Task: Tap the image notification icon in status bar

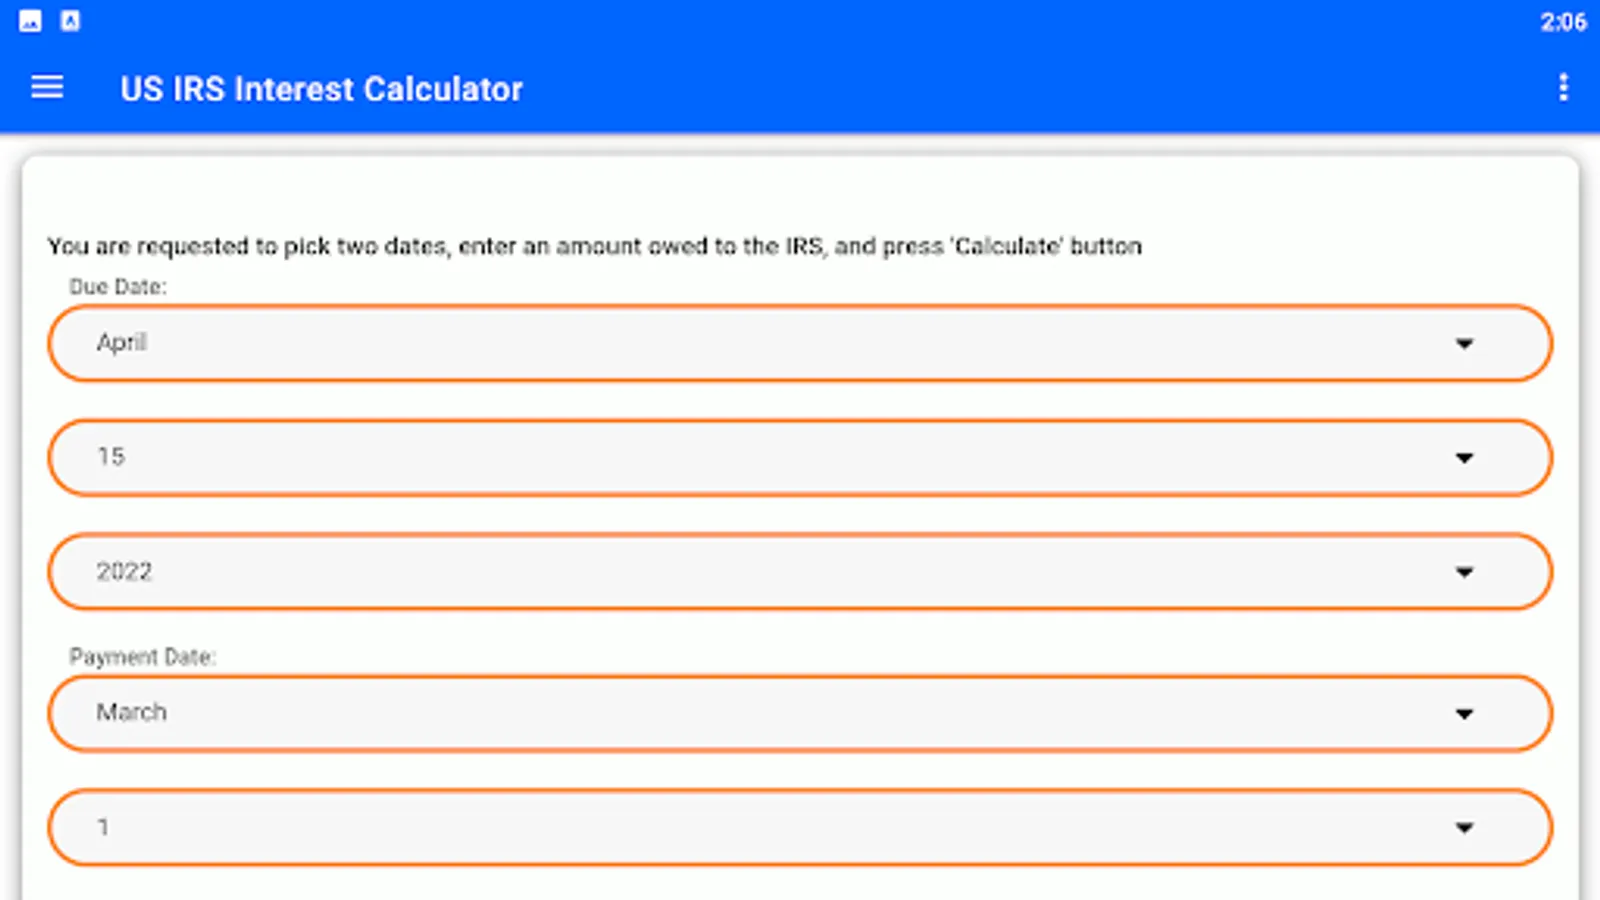Action: (x=30, y=21)
